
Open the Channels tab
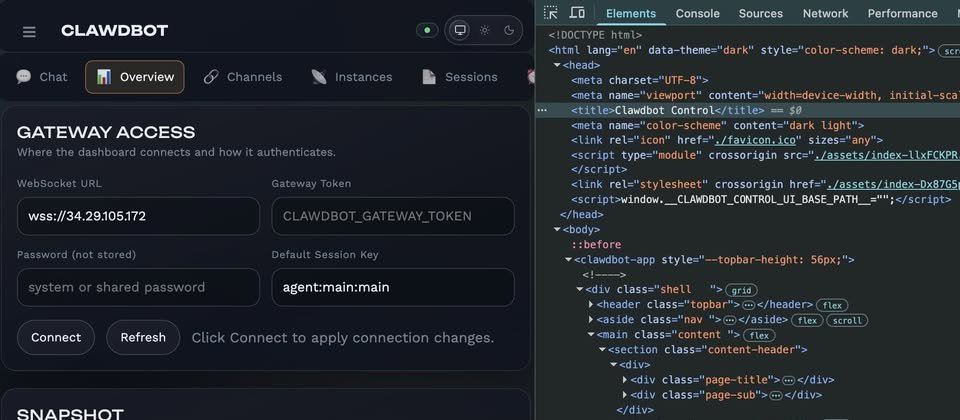(x=243, y=77)
